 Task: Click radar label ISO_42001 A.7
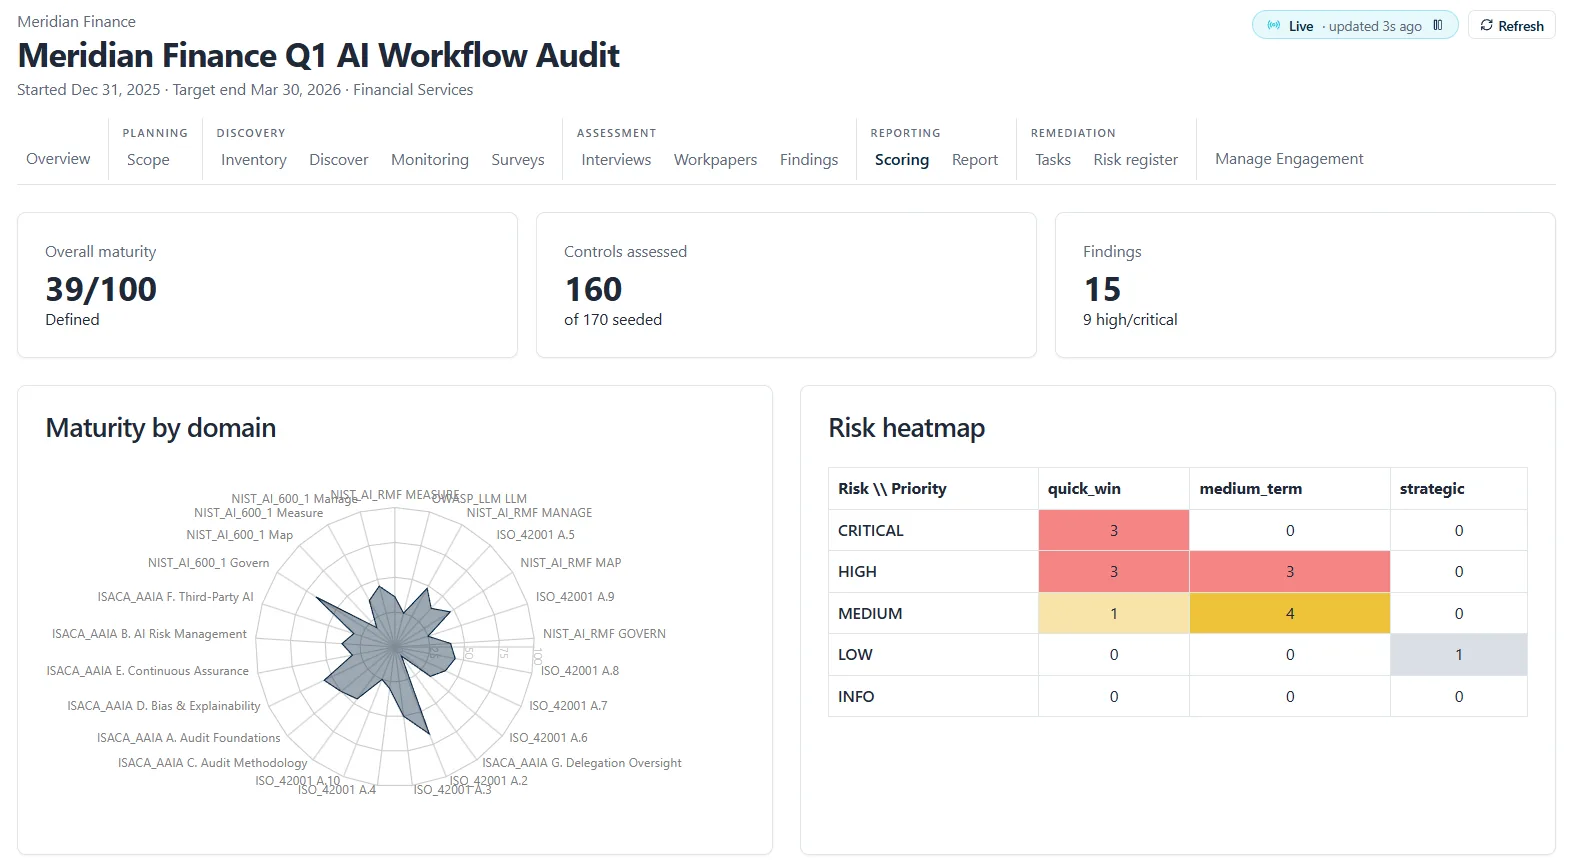568,706
